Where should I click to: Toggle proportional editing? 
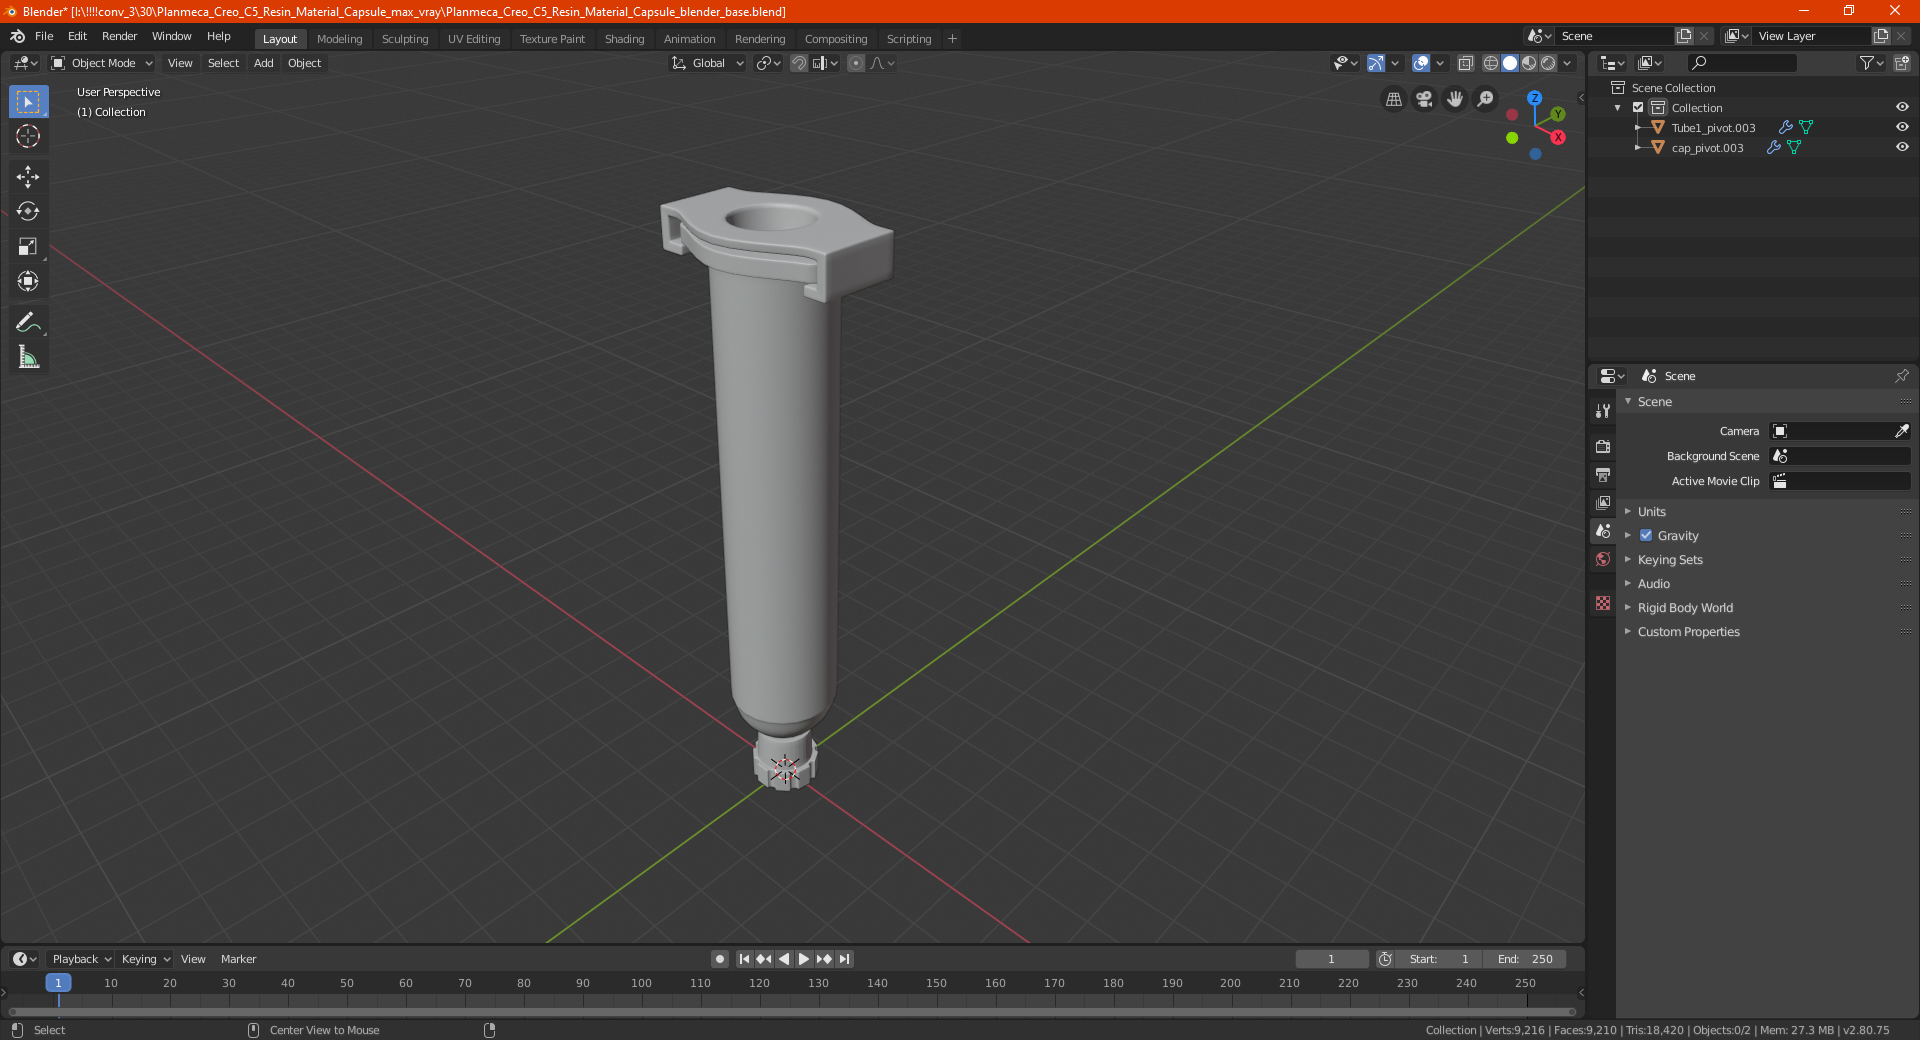click(856, 63)
